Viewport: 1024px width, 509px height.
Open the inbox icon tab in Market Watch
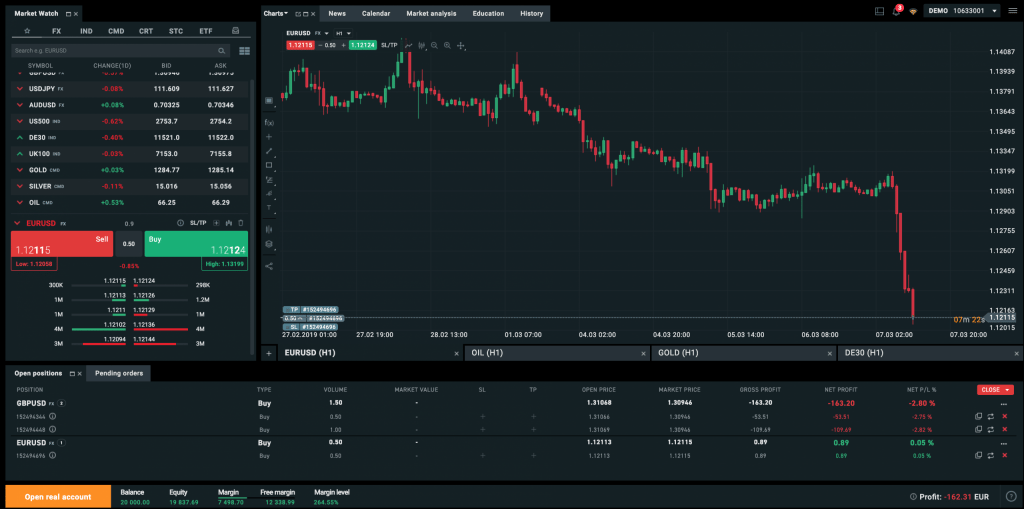[235, 31]
